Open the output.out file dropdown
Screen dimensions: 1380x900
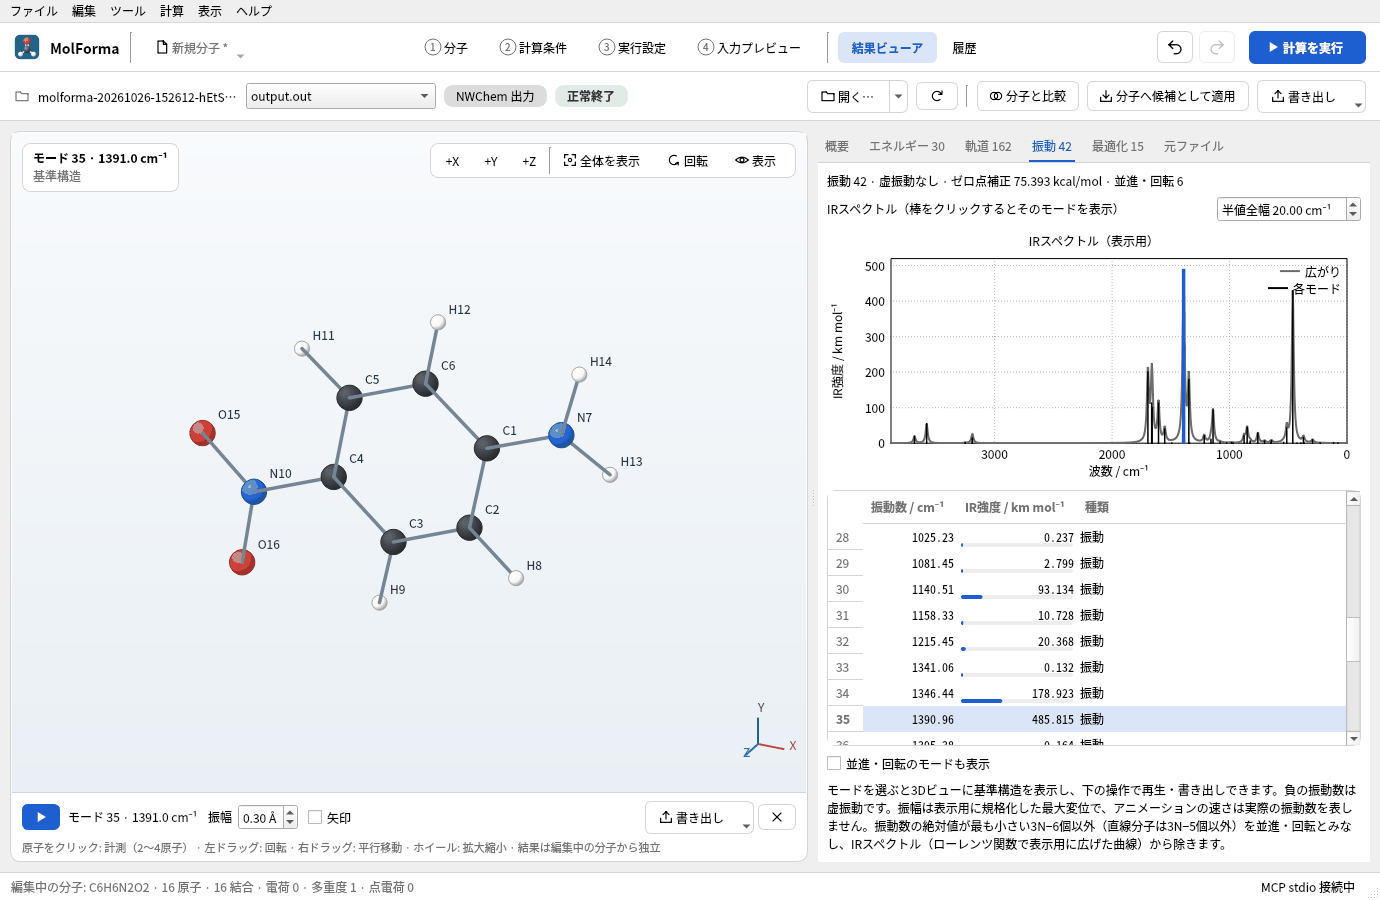pos(341,96)
